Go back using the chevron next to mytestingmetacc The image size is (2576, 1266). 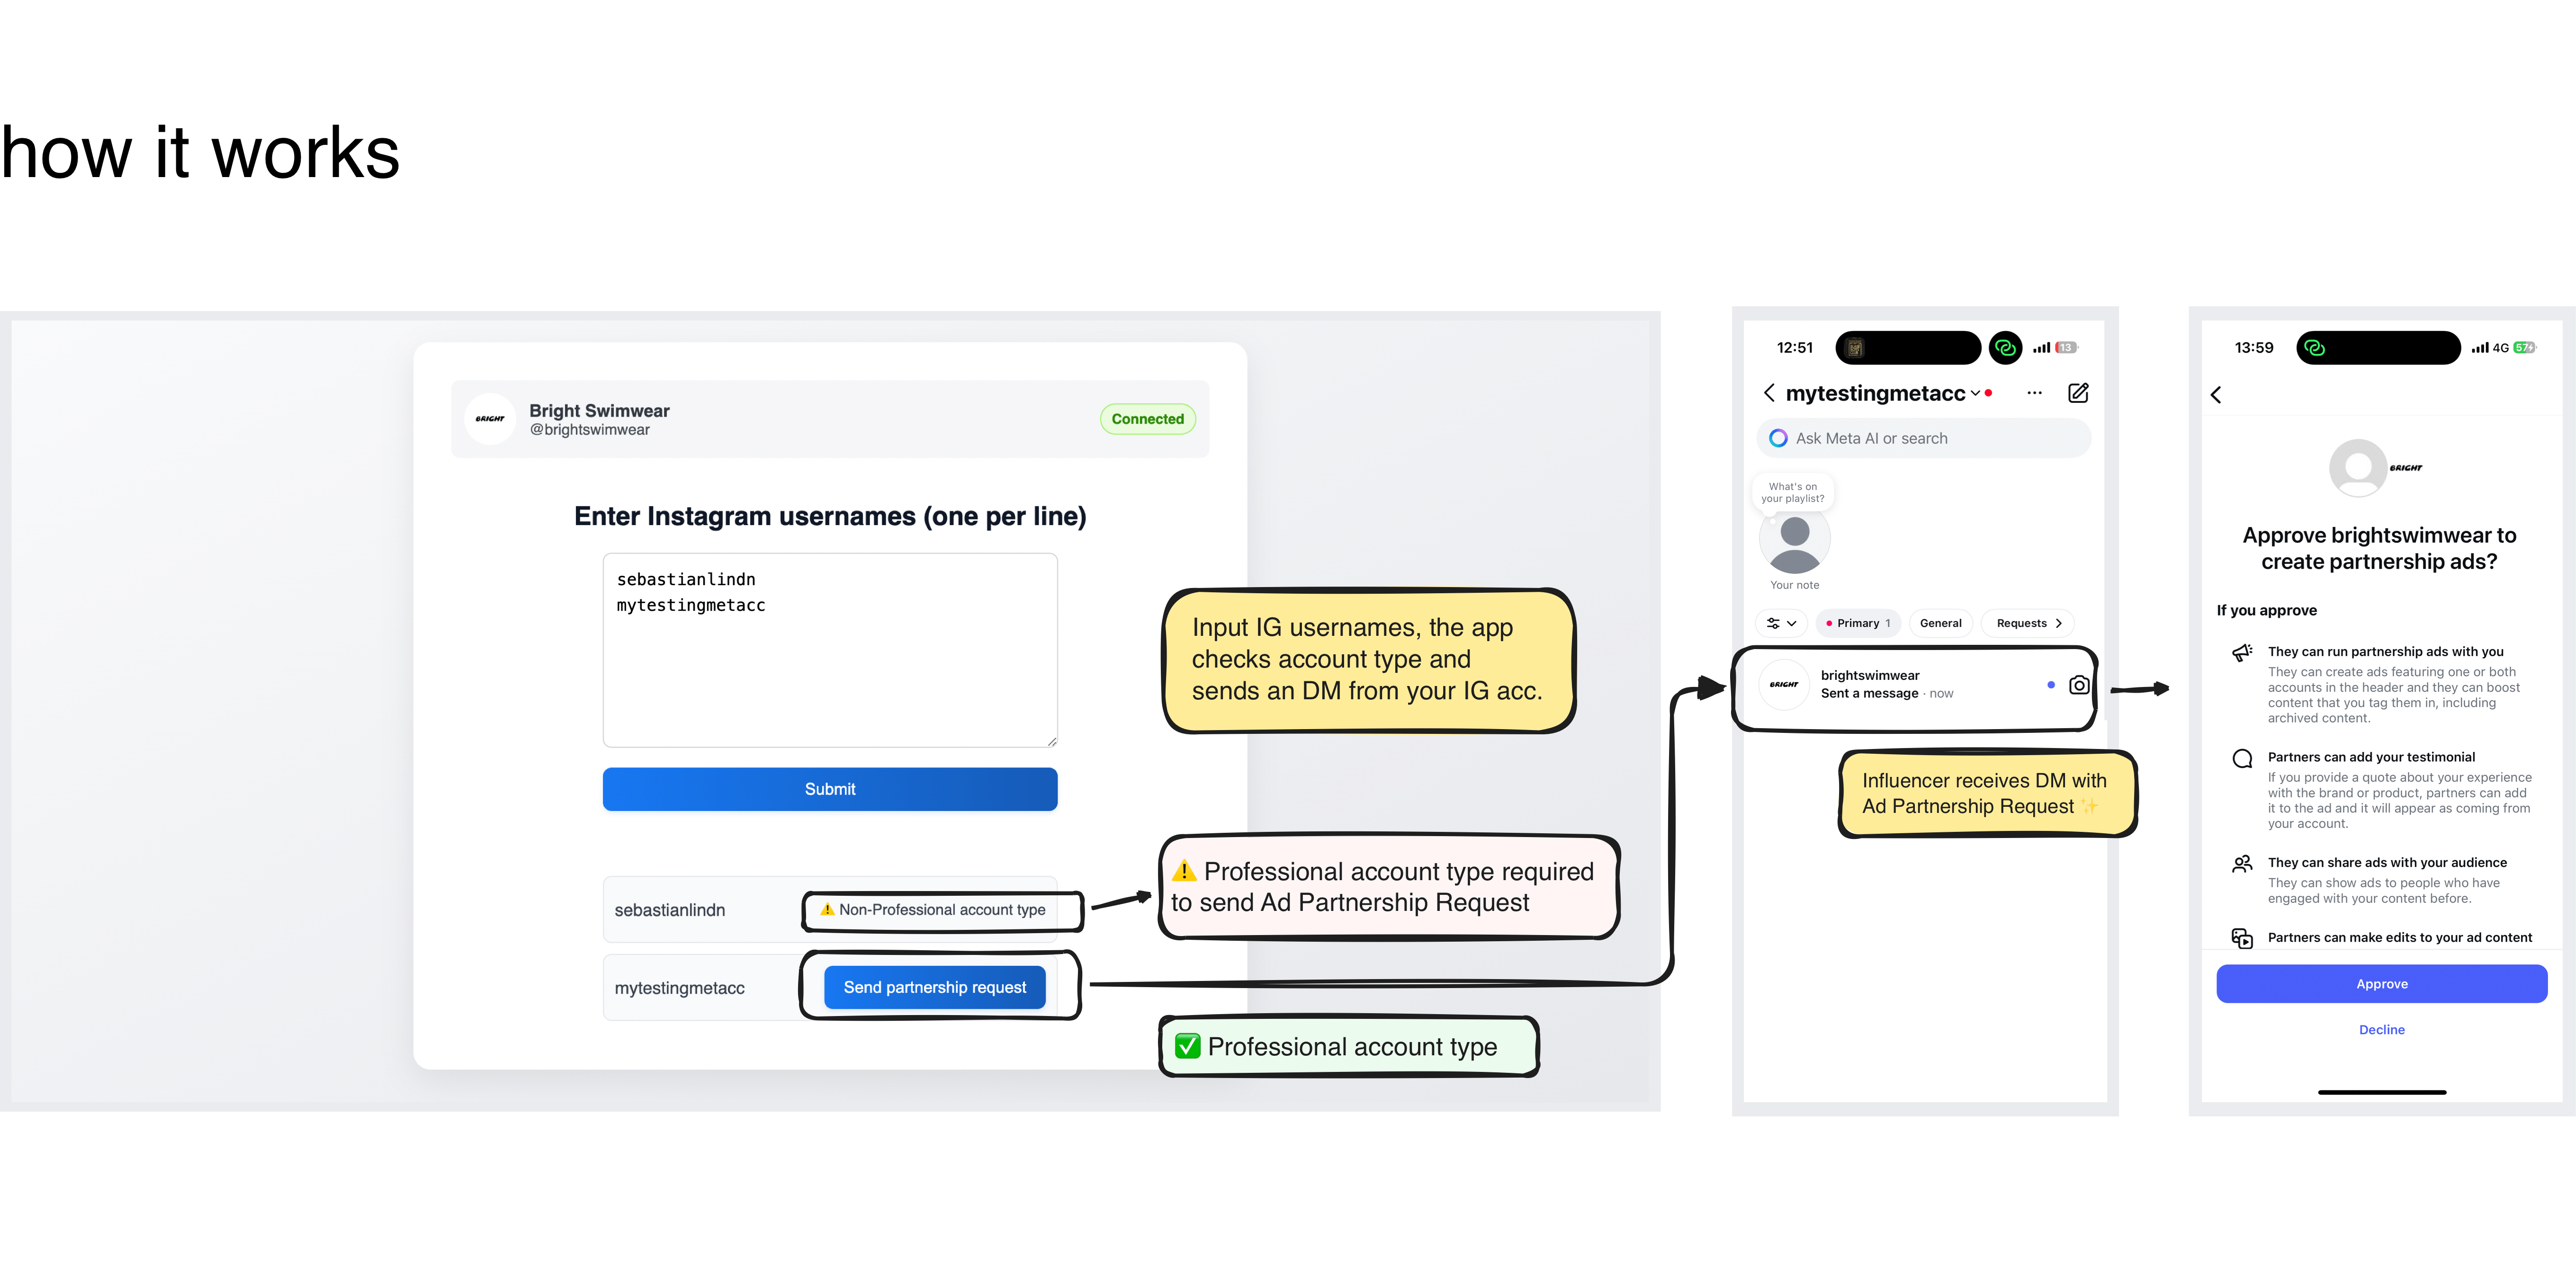click(1769, 393)
